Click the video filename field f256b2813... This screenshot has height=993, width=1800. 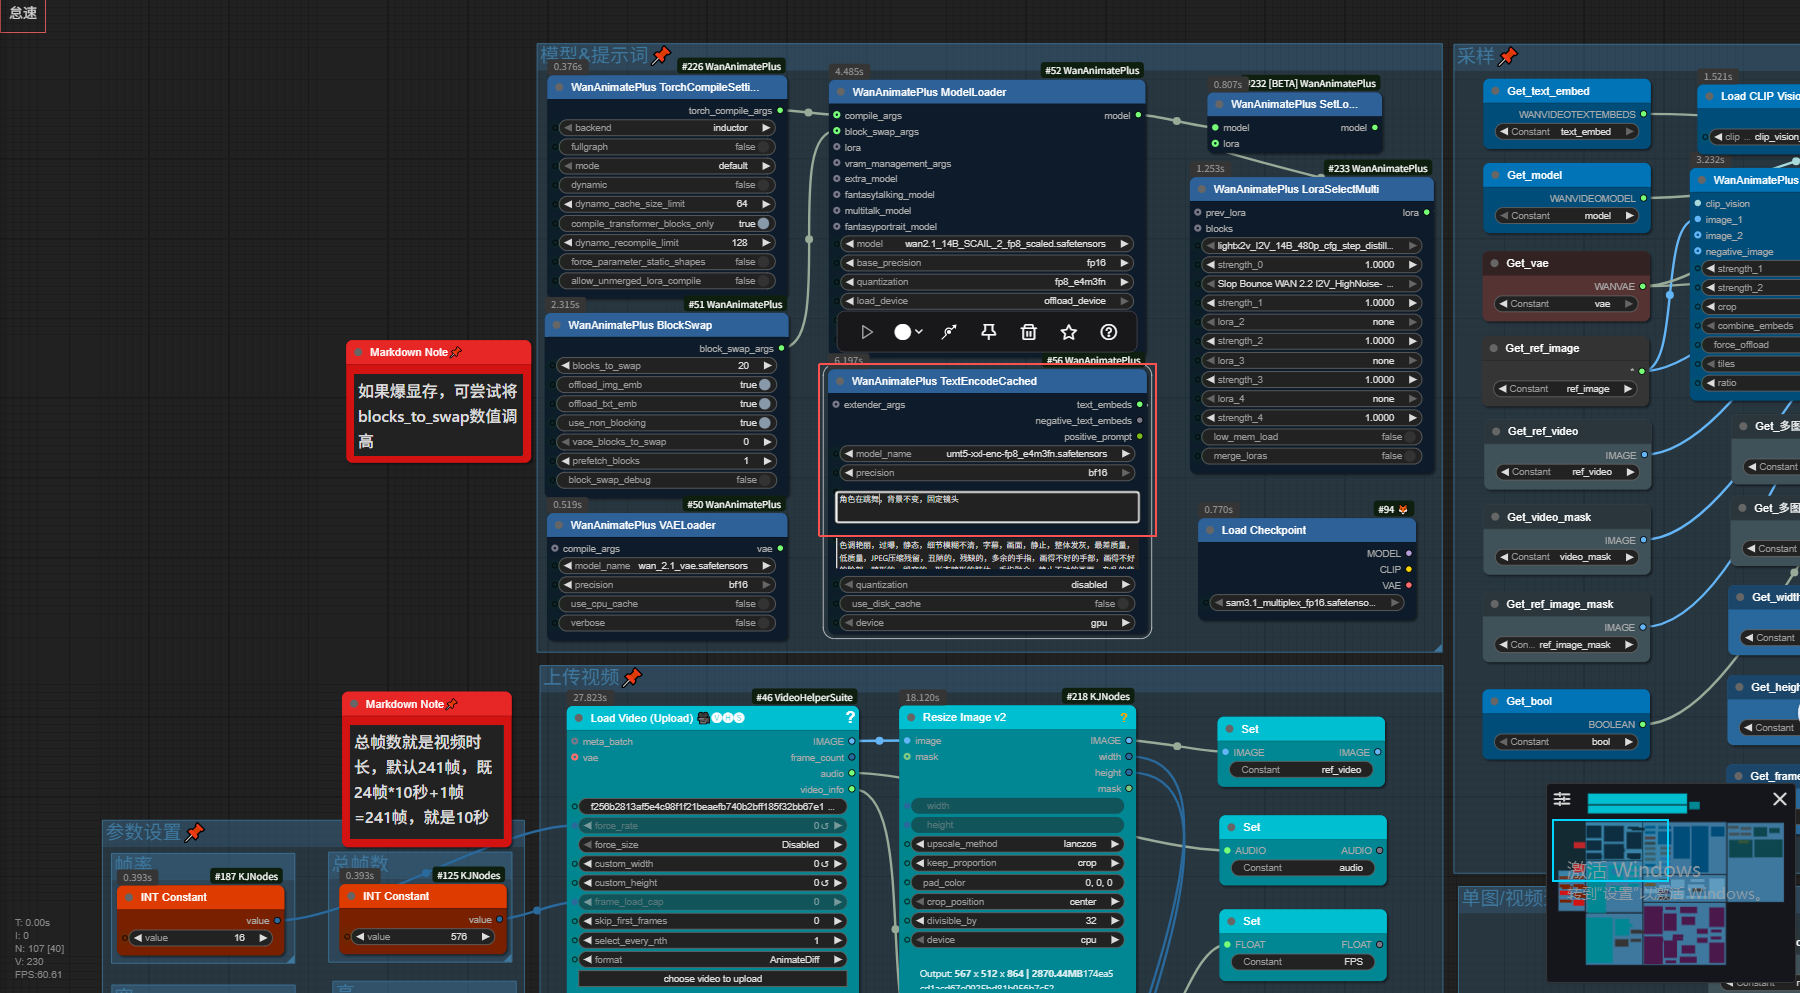[x=713, y=807]
